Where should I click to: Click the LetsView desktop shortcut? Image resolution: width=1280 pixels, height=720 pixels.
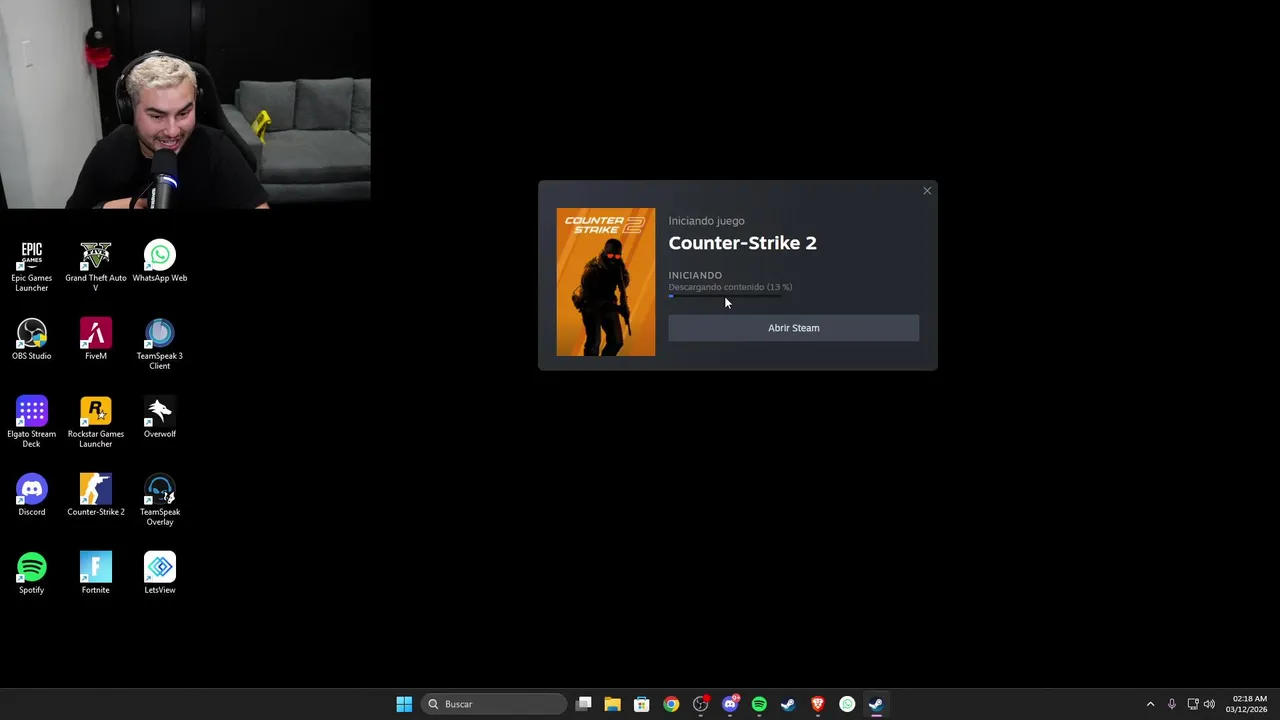[x=160, y=574]
